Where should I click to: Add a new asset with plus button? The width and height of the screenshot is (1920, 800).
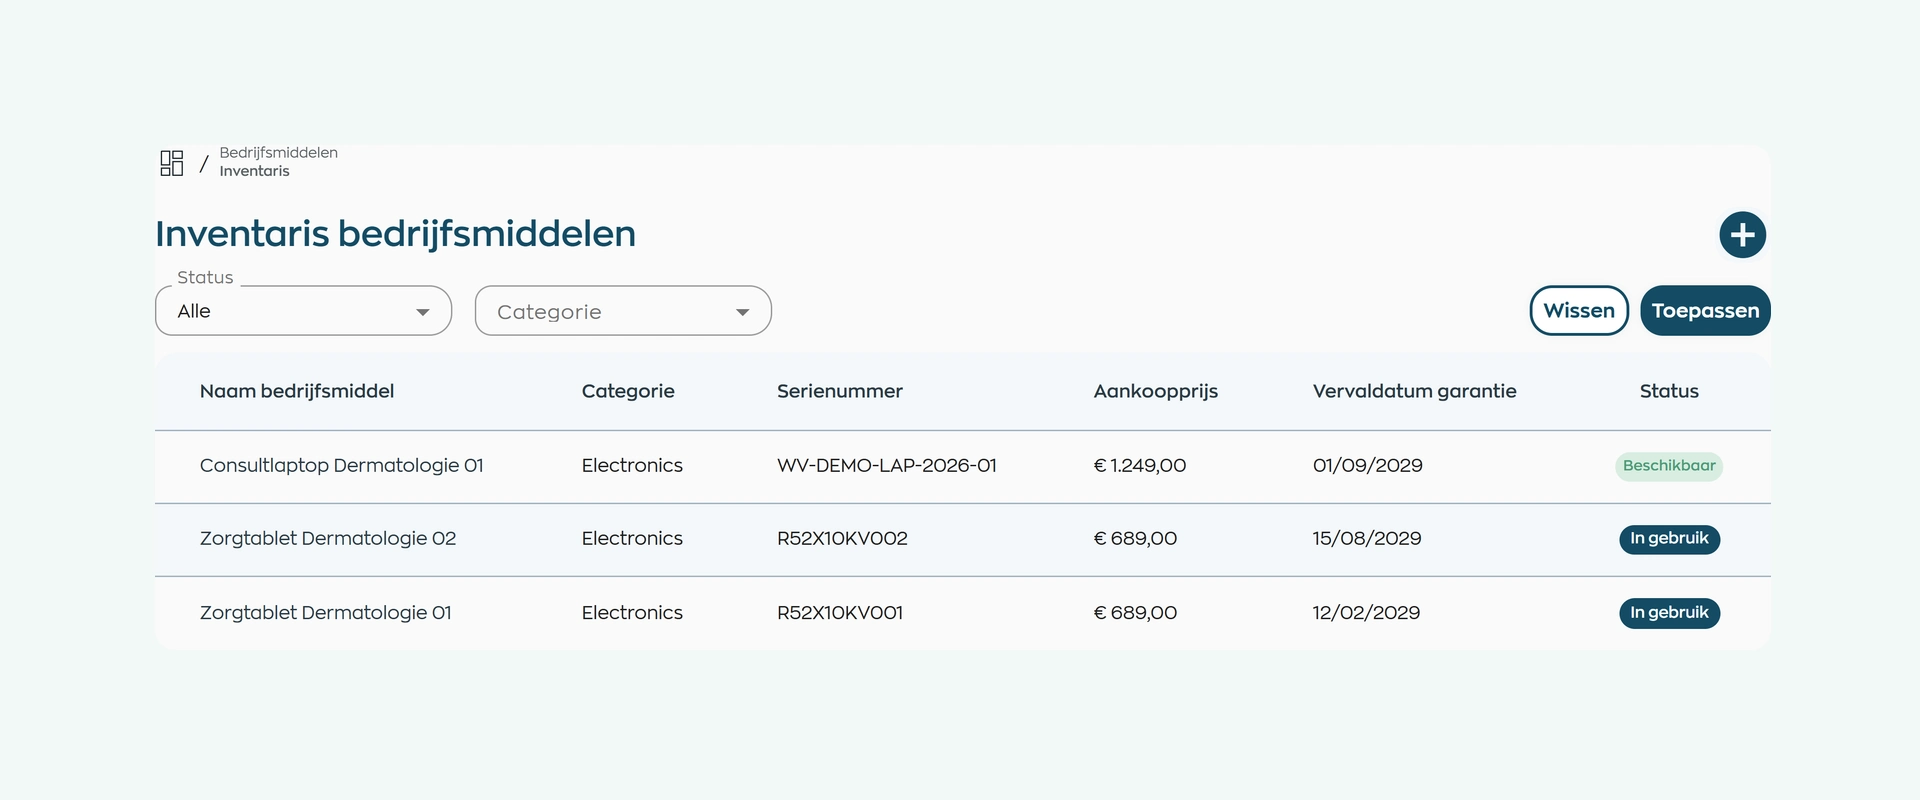tap(1742, 235)
